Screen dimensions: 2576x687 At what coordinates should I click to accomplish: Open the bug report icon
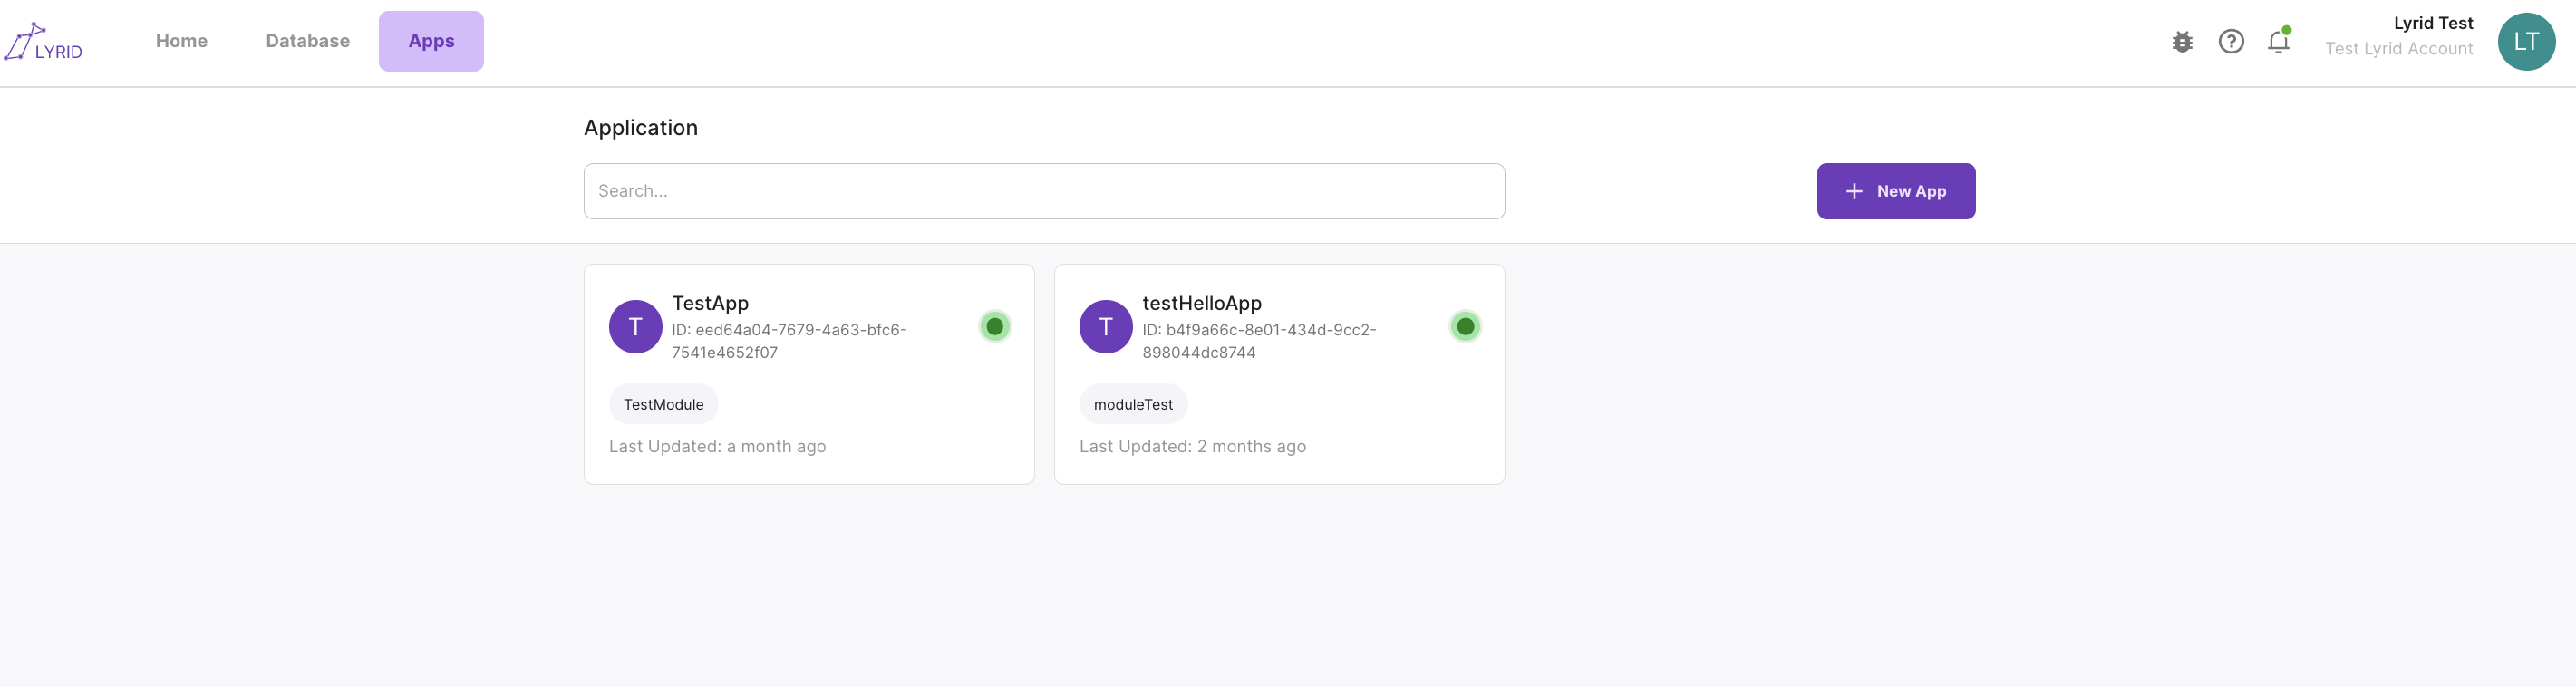click(2182, 42)
